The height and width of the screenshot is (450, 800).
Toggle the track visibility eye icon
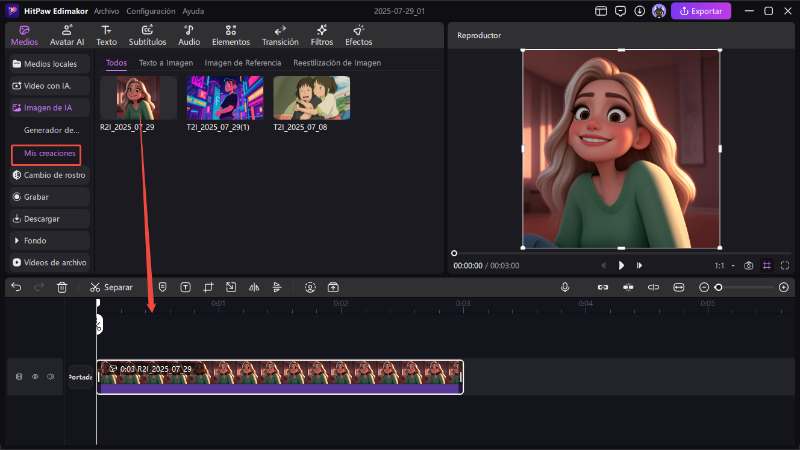(35, 377)
